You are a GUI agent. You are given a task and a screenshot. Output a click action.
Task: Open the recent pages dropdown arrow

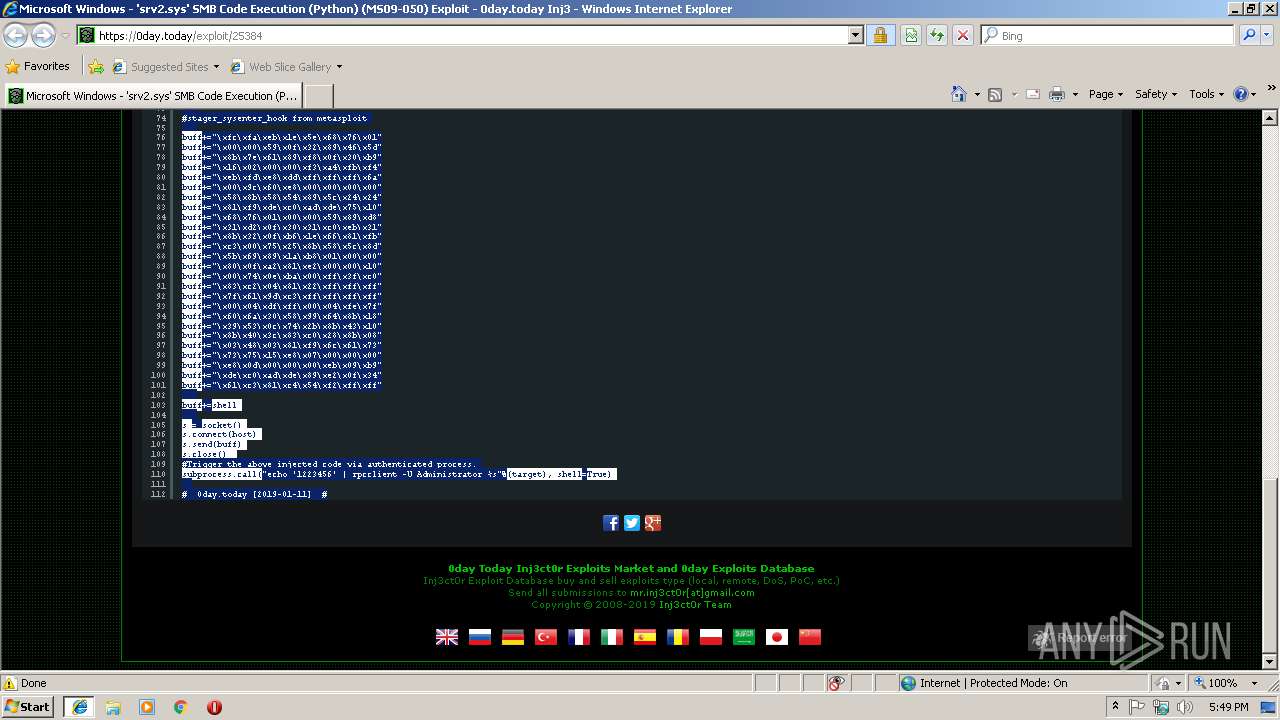click(65, 36)
